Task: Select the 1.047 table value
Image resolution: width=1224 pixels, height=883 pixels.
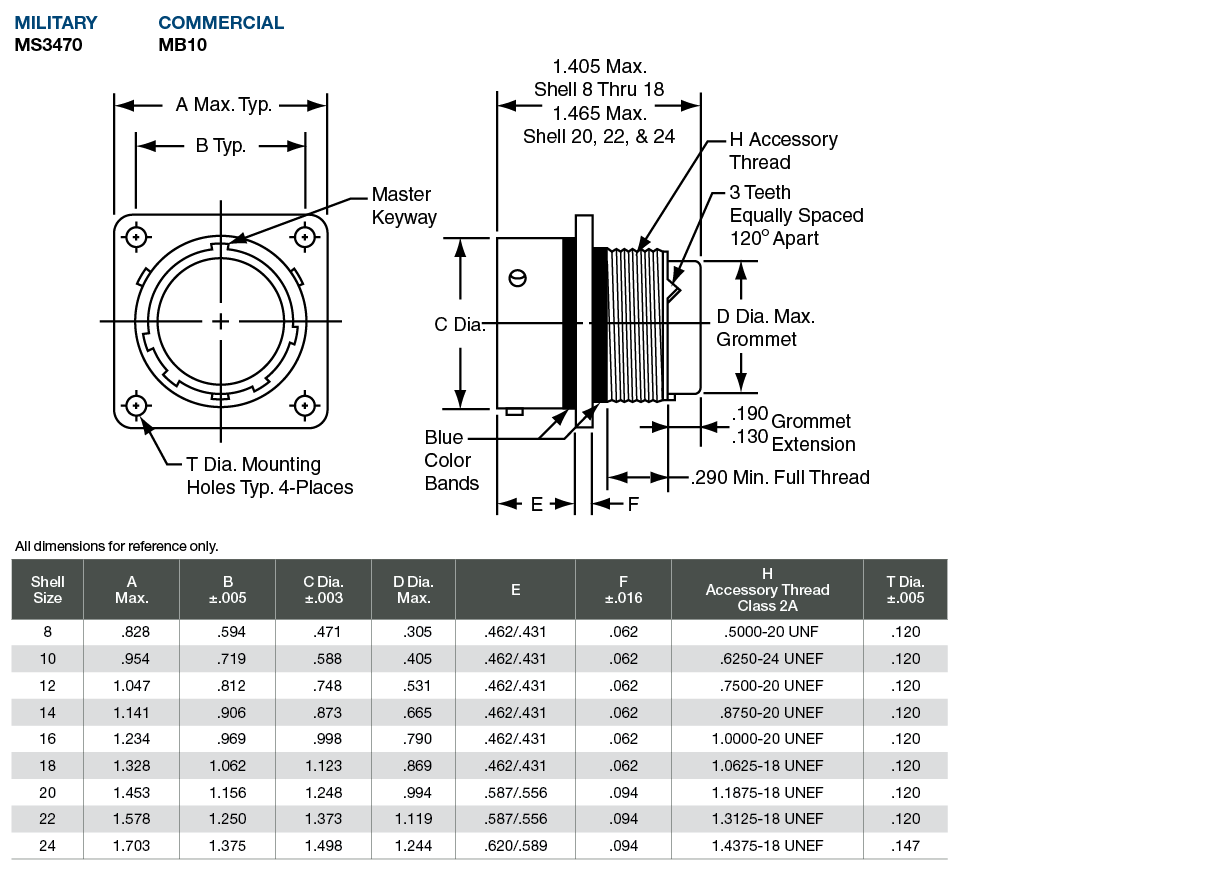Action: coord(131,686)
